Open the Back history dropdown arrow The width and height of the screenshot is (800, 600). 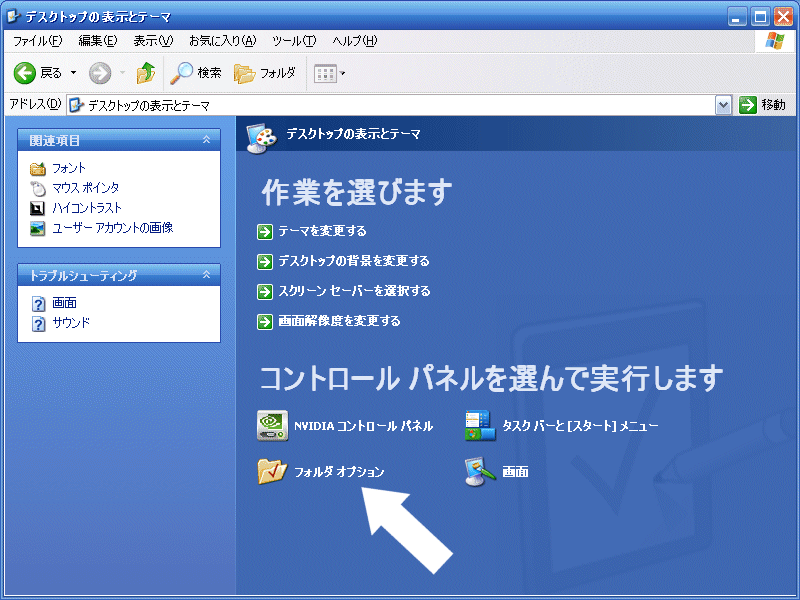73,73
